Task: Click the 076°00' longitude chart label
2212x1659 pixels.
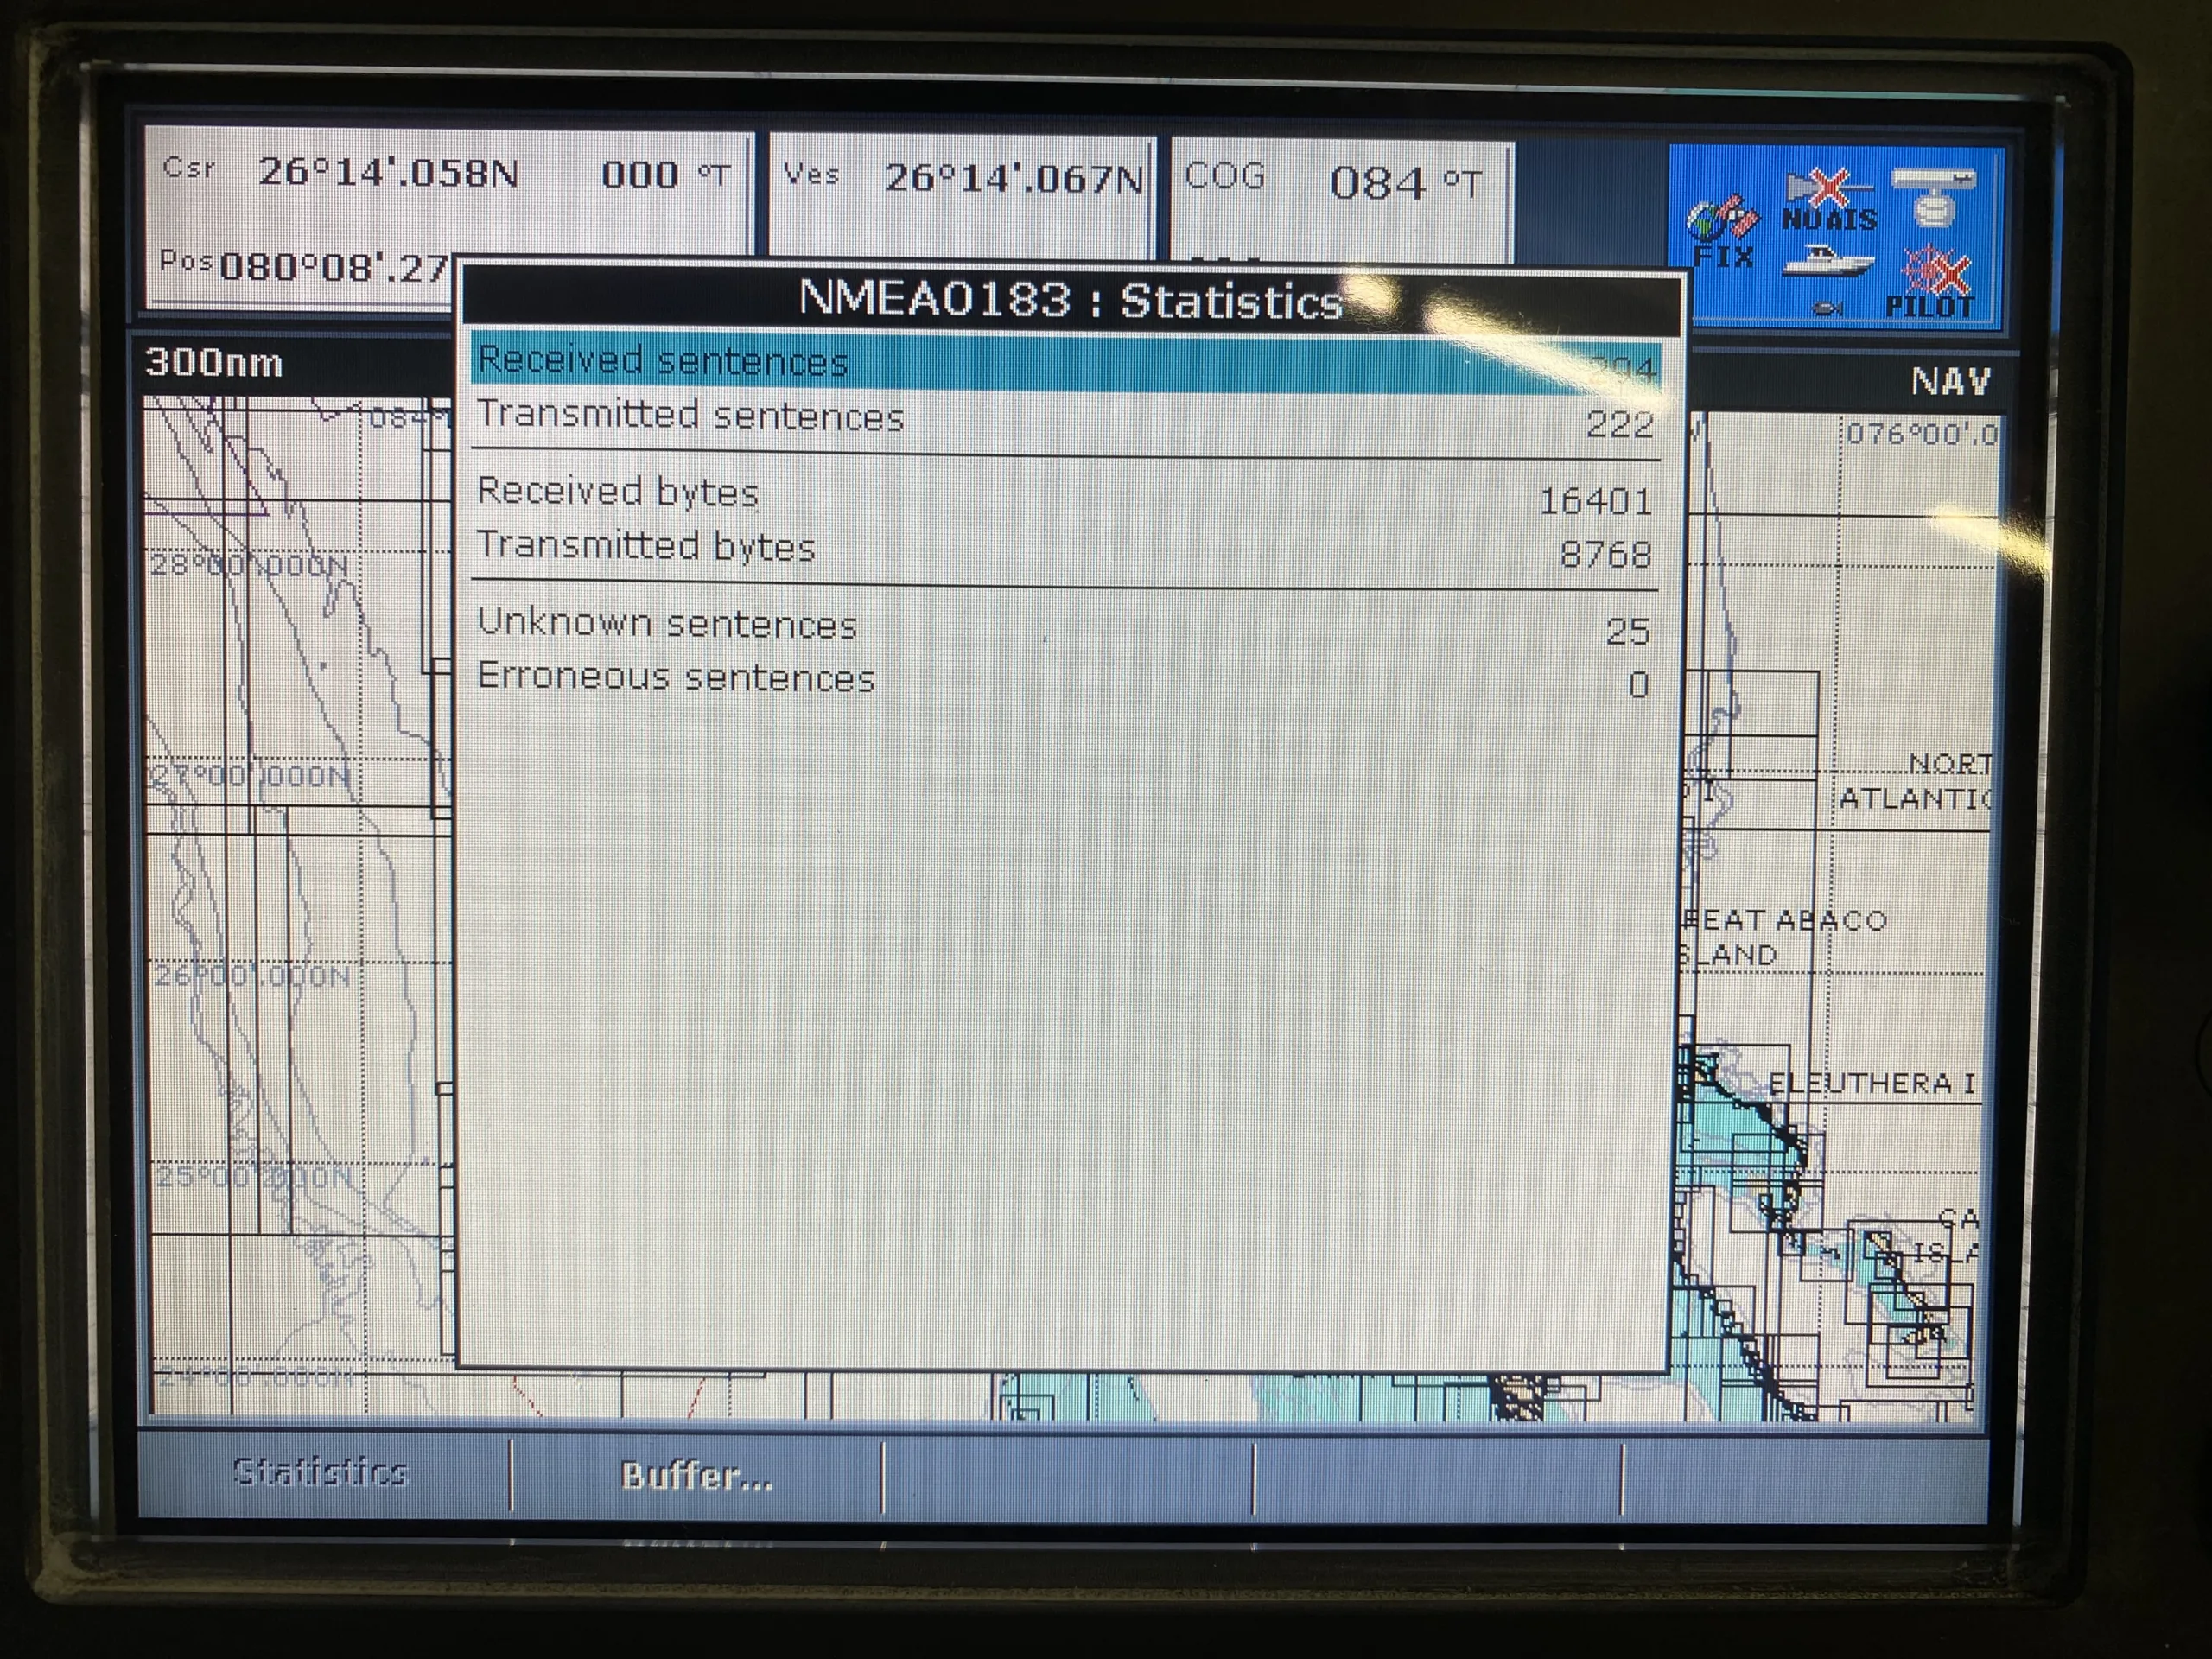Action: [1922, 434]
